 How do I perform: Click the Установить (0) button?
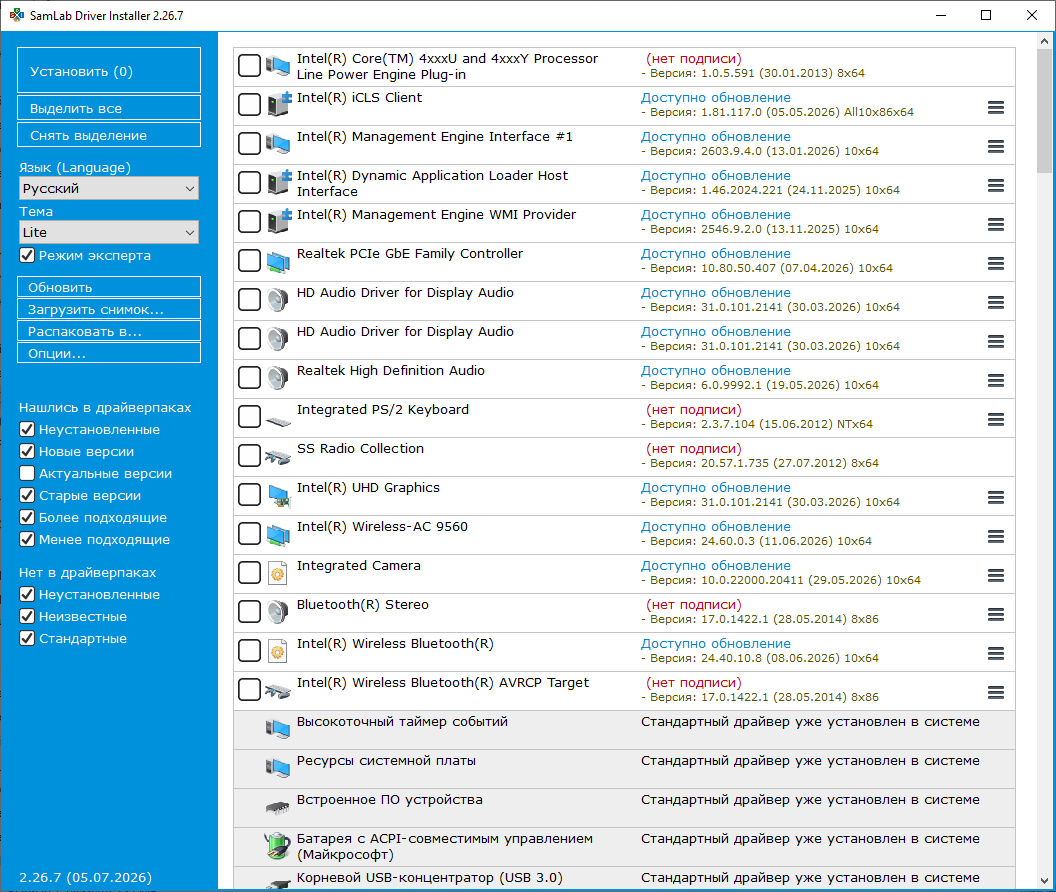(x=109, y=70)
